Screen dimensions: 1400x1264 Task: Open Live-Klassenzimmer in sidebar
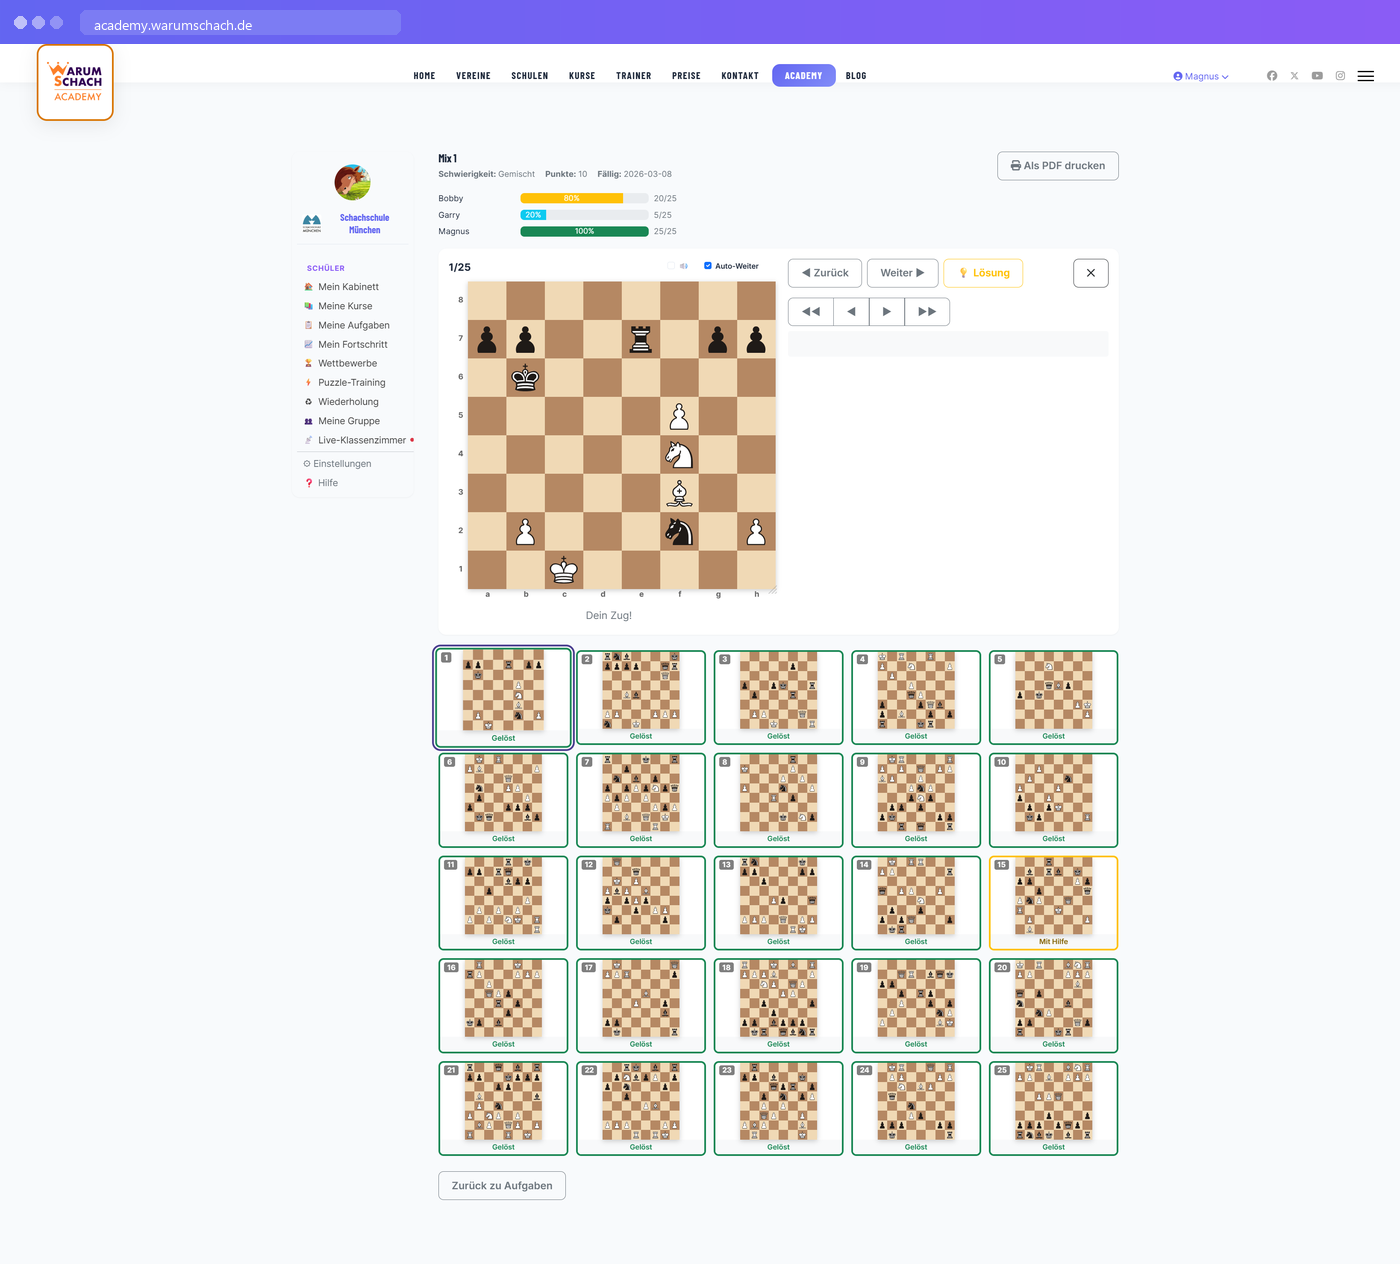point(361,440)
